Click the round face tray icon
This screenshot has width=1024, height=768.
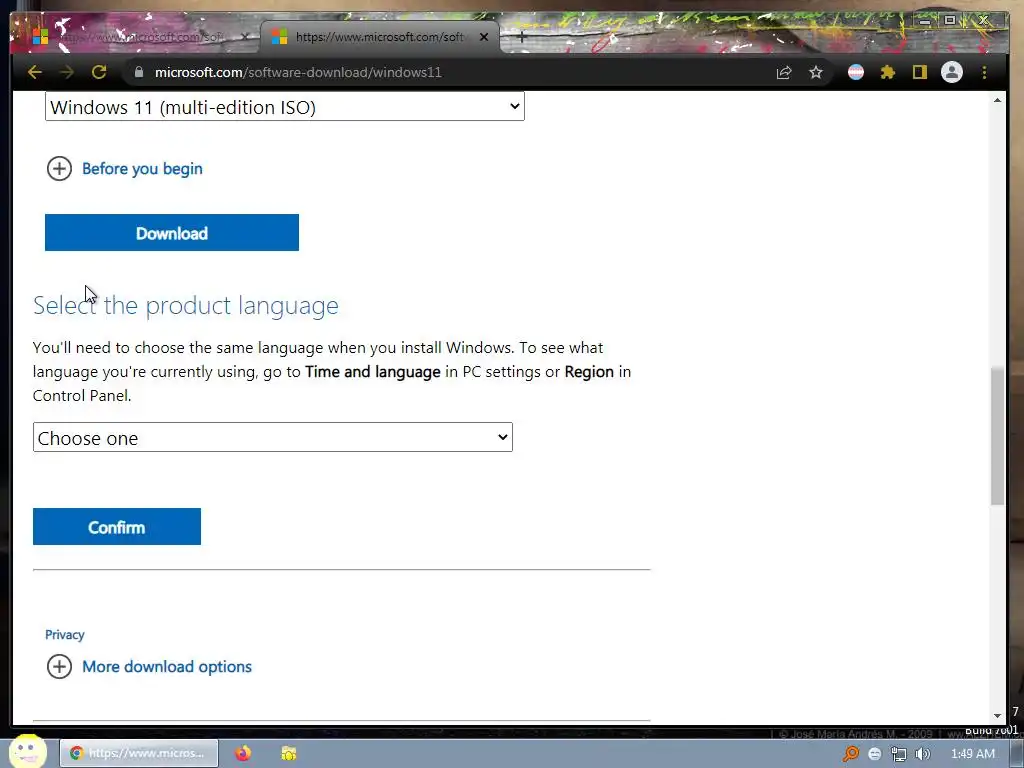(875, 754)
